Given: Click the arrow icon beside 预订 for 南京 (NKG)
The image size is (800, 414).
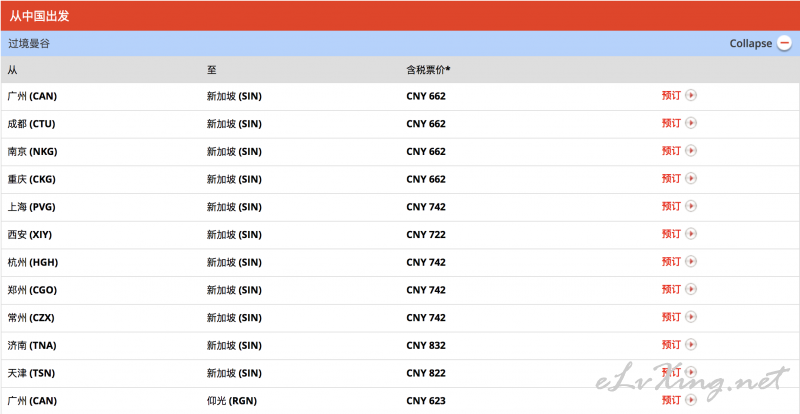Looking at the screenshot, I should [690, 151].
